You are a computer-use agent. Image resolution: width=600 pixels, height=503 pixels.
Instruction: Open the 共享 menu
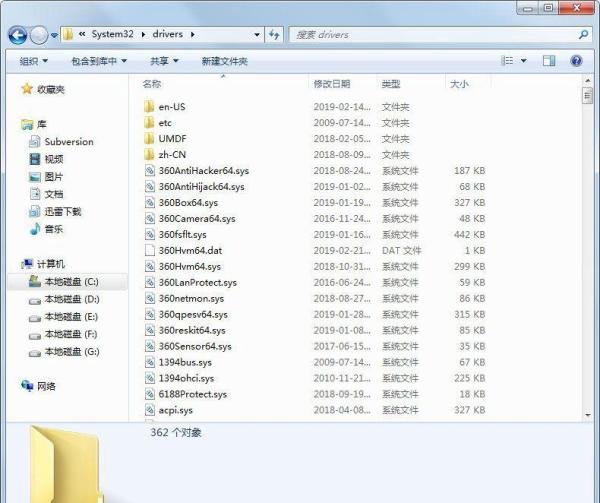coord(164,61)
